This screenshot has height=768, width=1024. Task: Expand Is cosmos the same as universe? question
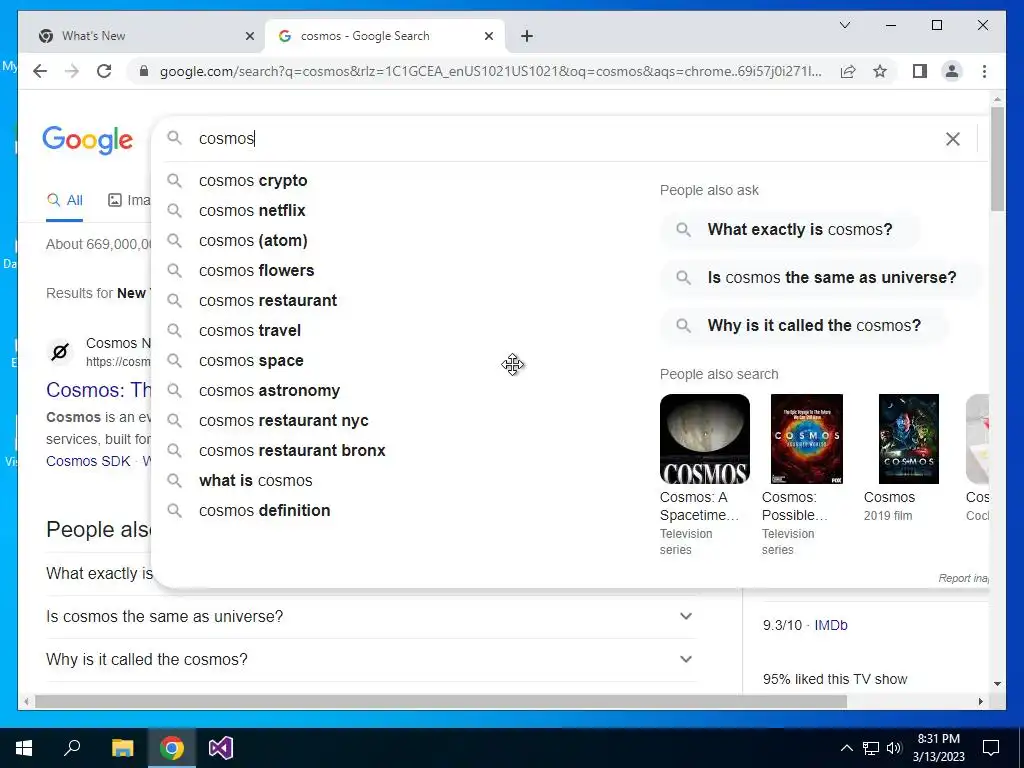pyautogui.click(x=370, y=616)
